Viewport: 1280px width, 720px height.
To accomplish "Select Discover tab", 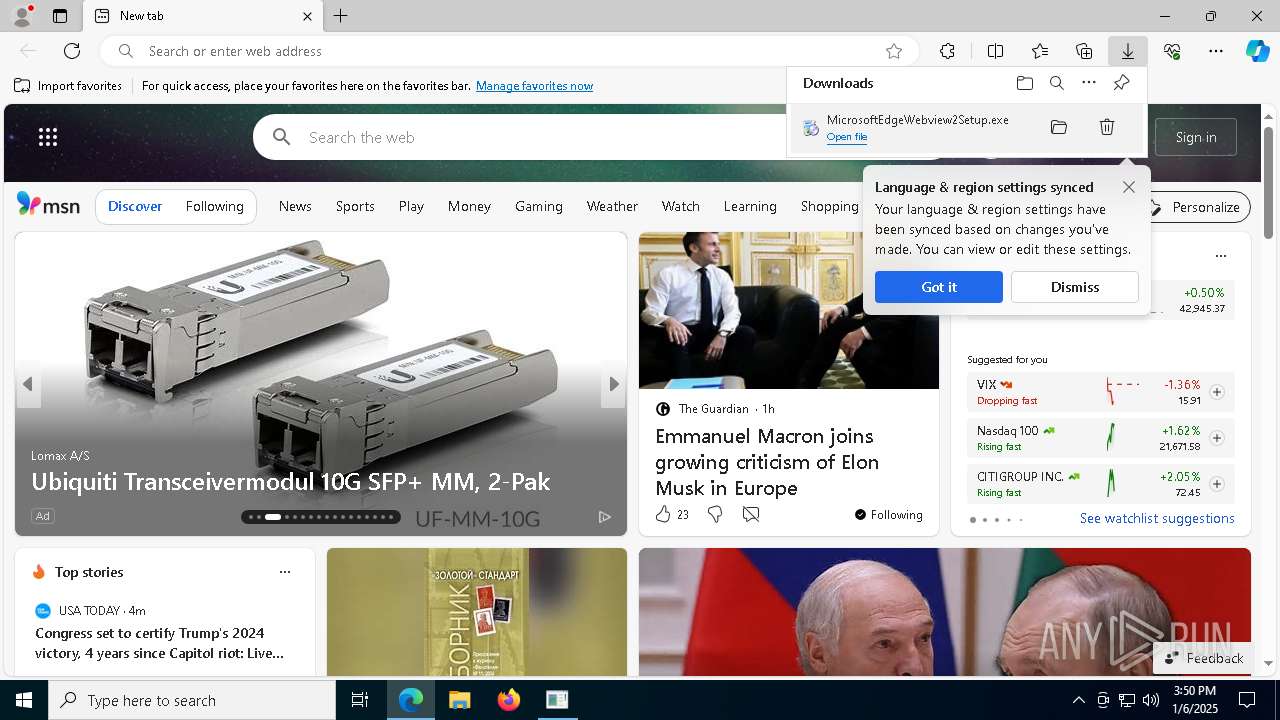I will pos(135,206).
